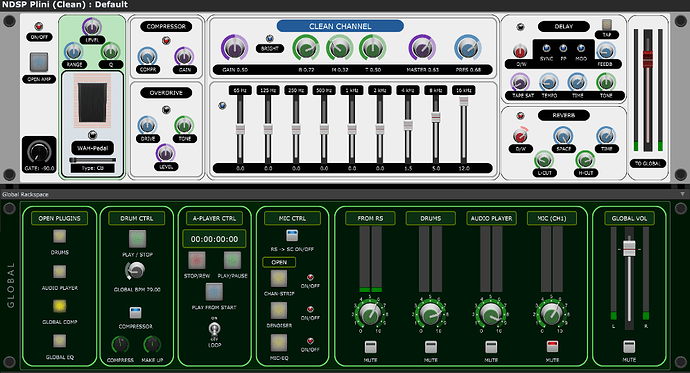This screenshot has width=690, height=373.
Task: Click the delay TEMPO knob
Action: pos(549,83)
